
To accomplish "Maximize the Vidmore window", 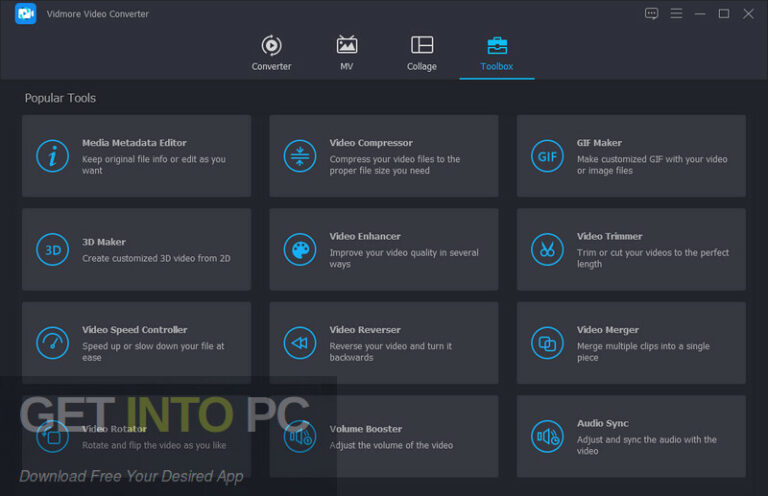I will (x=724, y=14).
